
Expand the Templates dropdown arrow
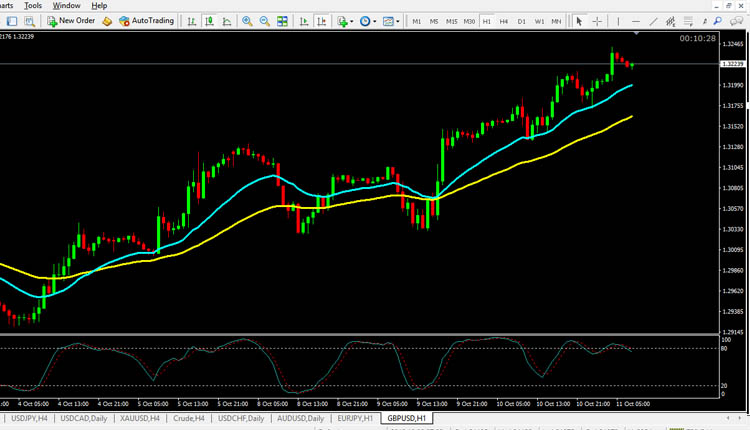click(x=397, y=22)
